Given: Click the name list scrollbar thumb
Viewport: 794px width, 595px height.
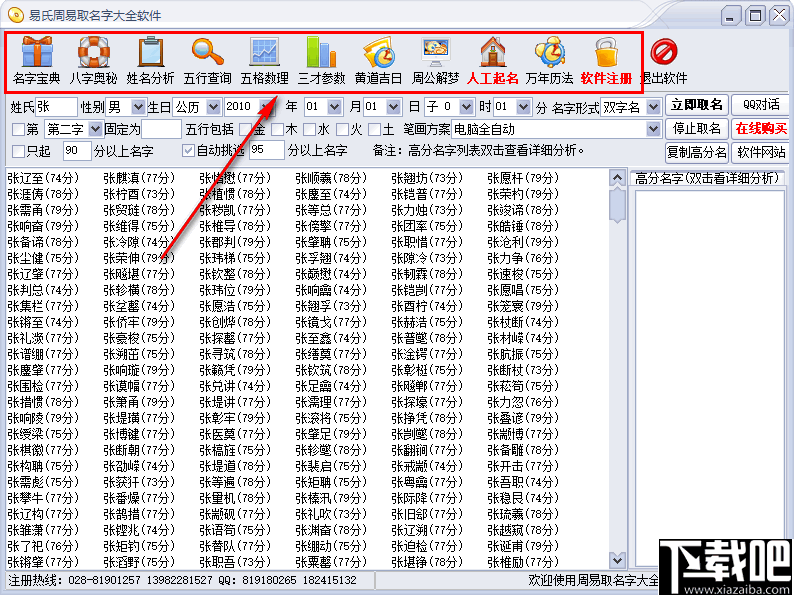Looking at the screenshot, I should pyautogui.click(x=617, y=206).
